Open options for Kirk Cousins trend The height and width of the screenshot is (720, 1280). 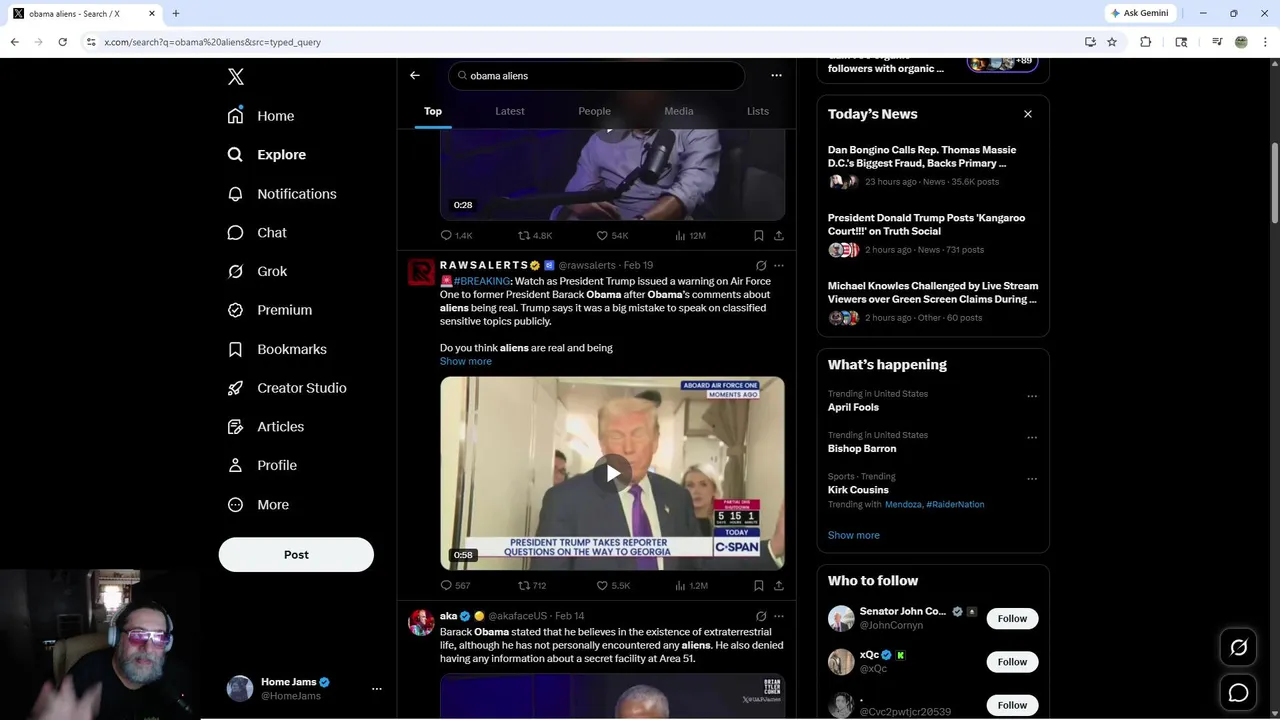coord(1032,478)
